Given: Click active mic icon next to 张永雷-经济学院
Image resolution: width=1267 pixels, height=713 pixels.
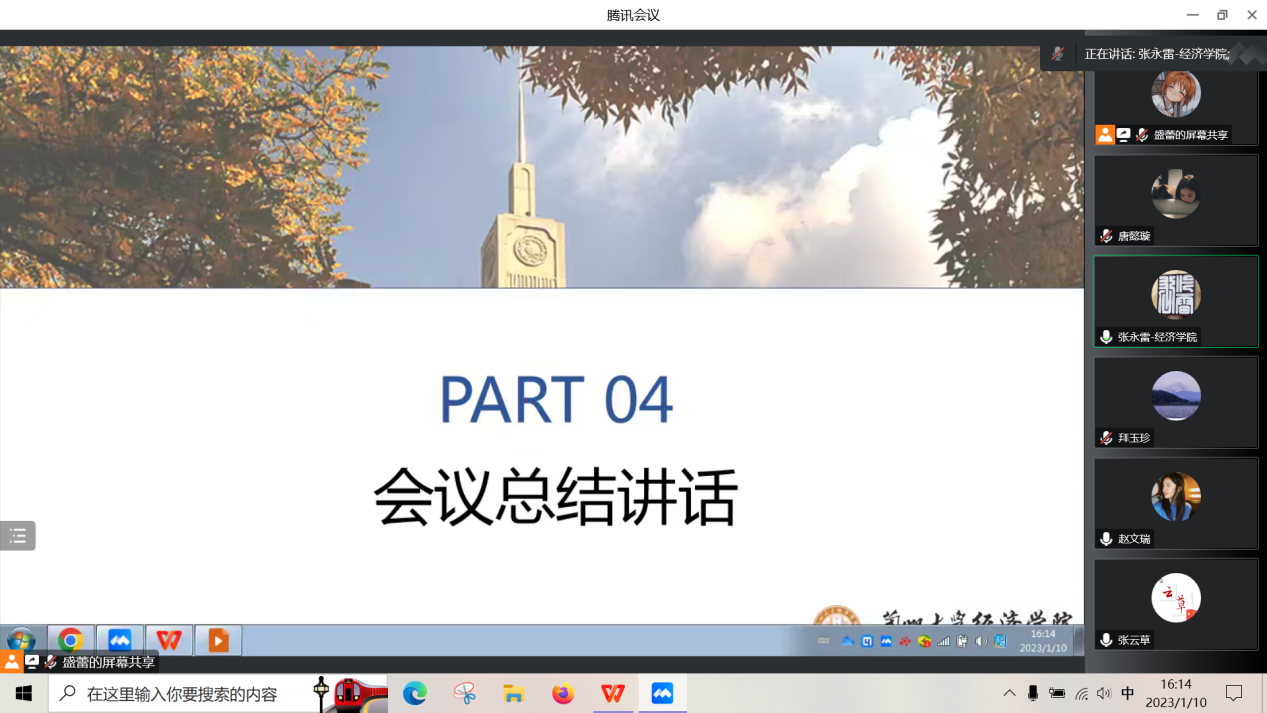Looking at the screenshot, I should pos(1106,337).
